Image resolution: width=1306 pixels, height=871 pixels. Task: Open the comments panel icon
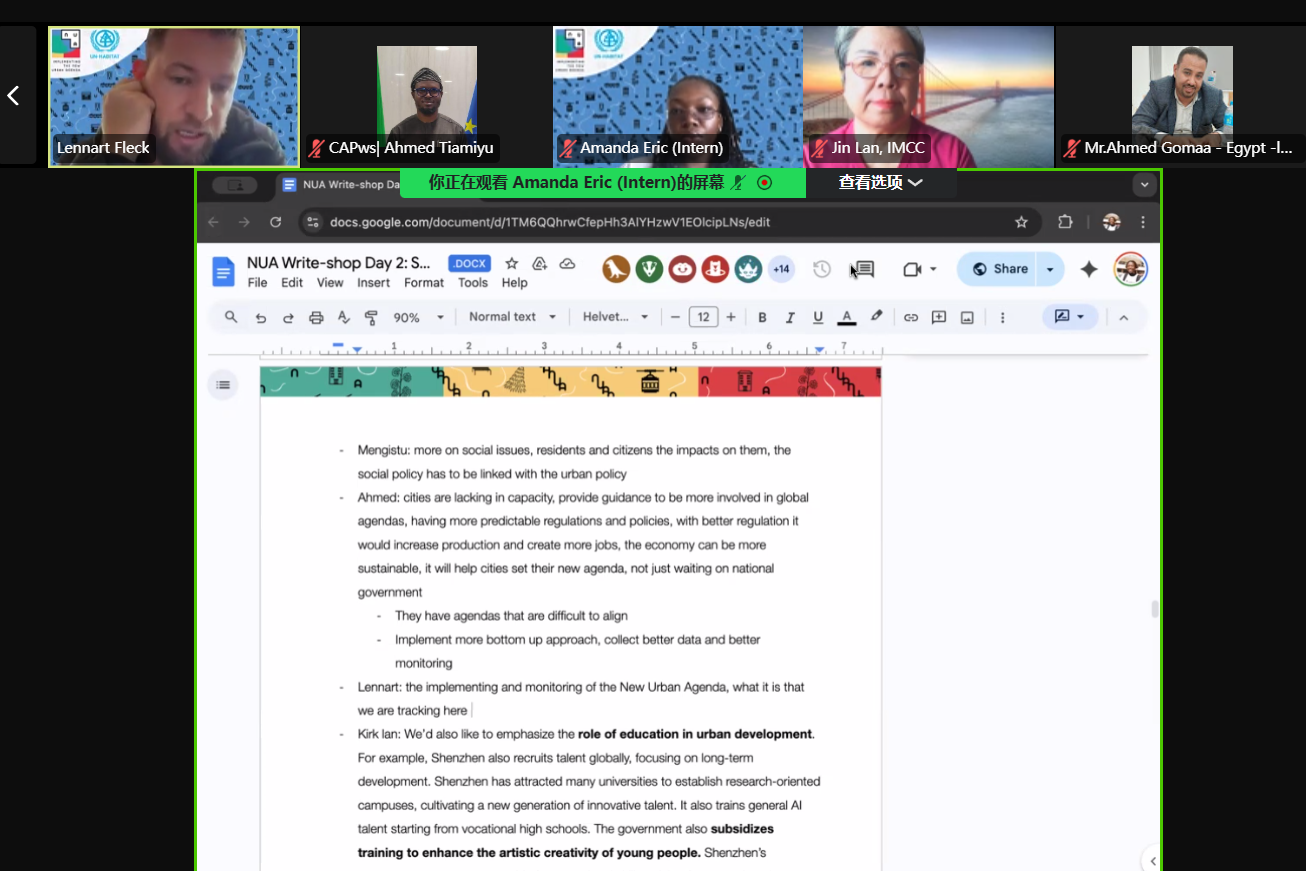[x=863, y=269]
